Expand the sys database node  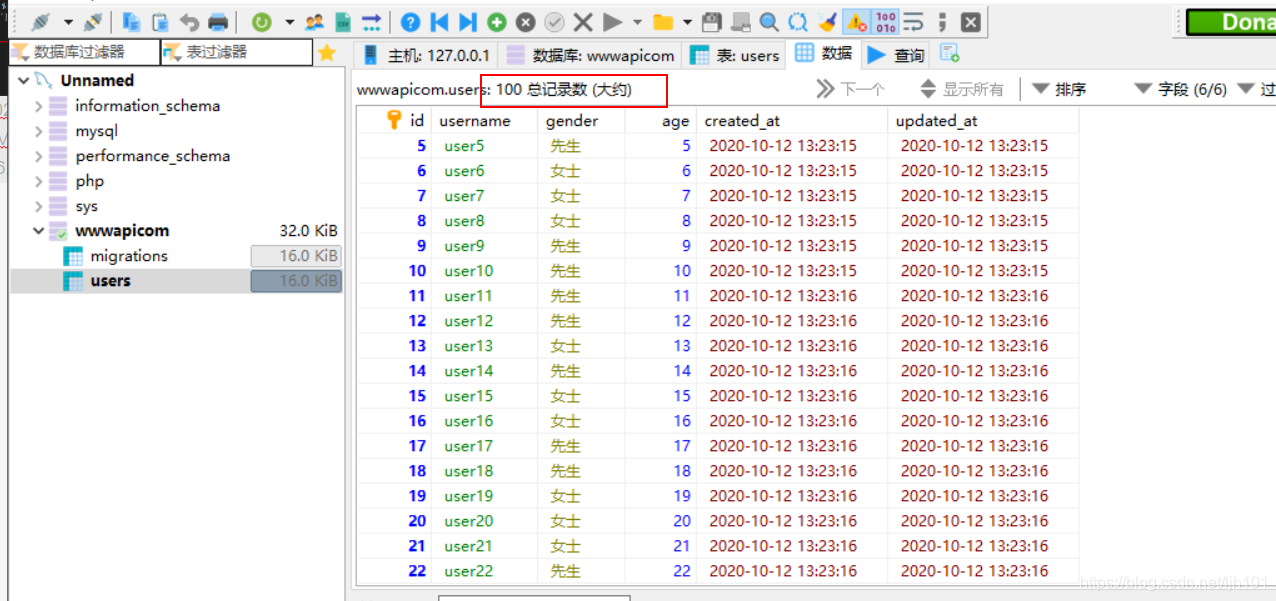39,205
